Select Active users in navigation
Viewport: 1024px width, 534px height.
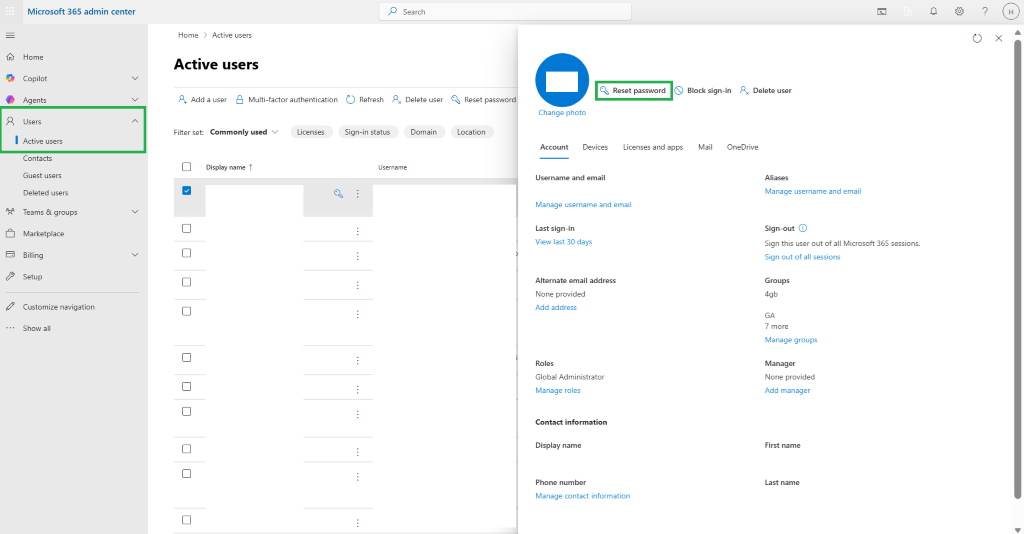pos(42,141)
